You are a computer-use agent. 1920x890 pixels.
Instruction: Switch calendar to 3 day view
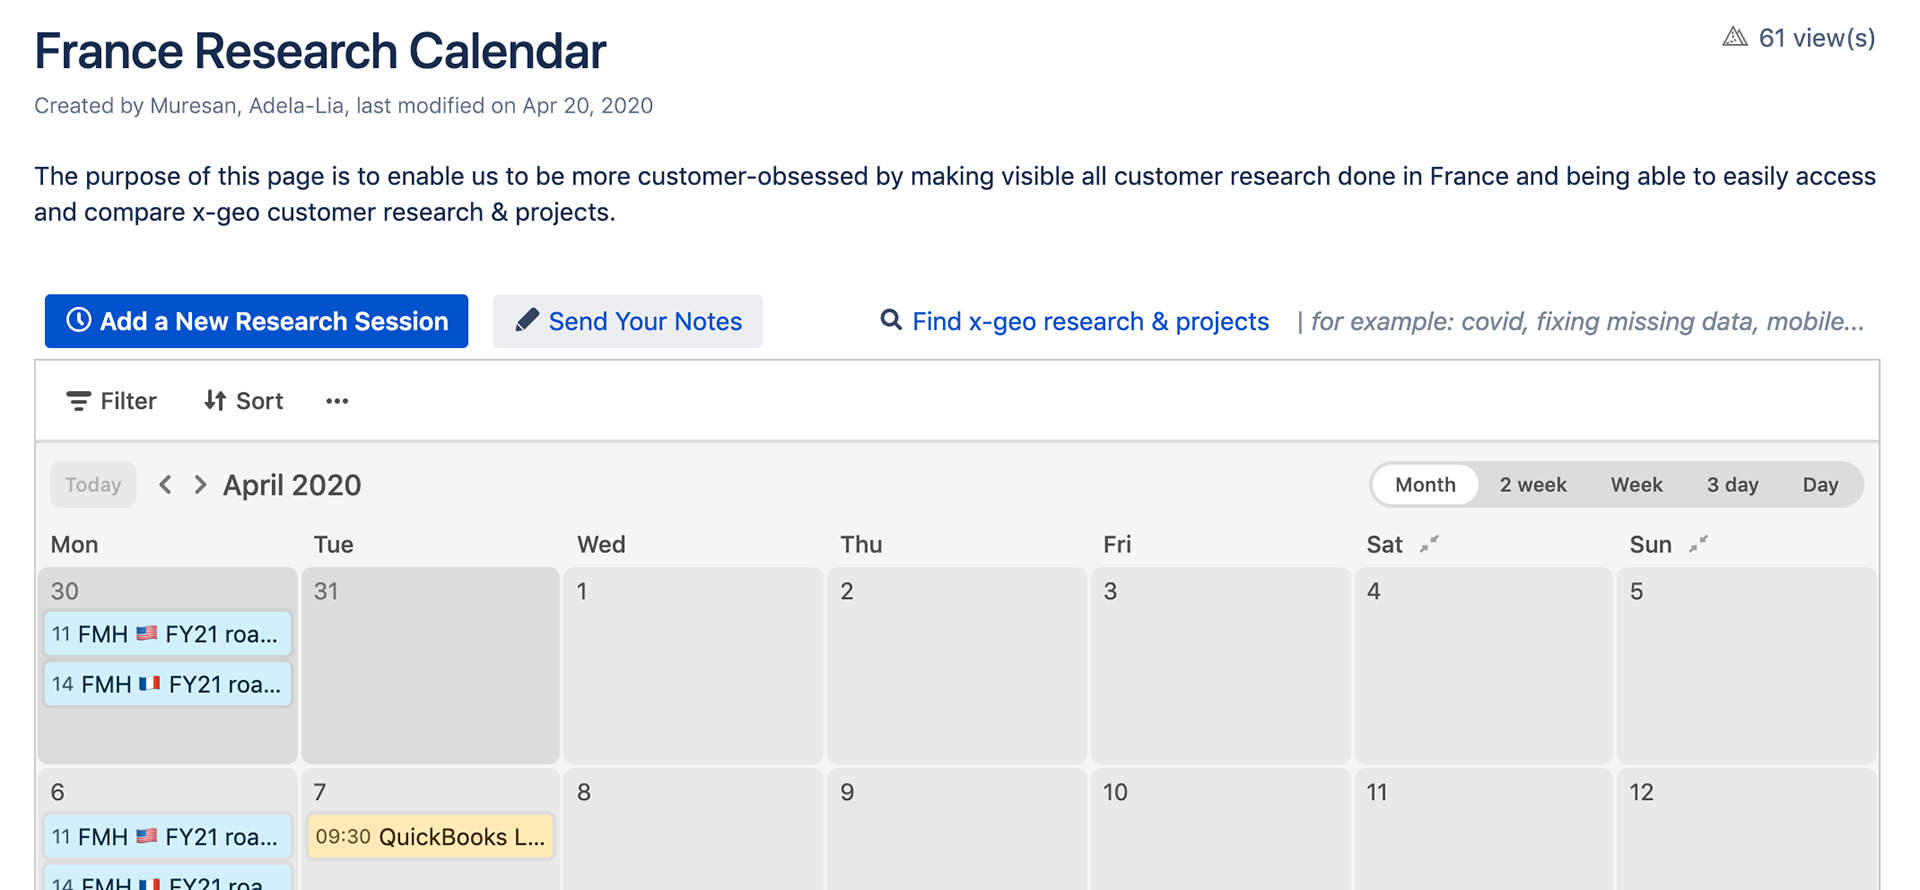click(x=1732, y=485)
